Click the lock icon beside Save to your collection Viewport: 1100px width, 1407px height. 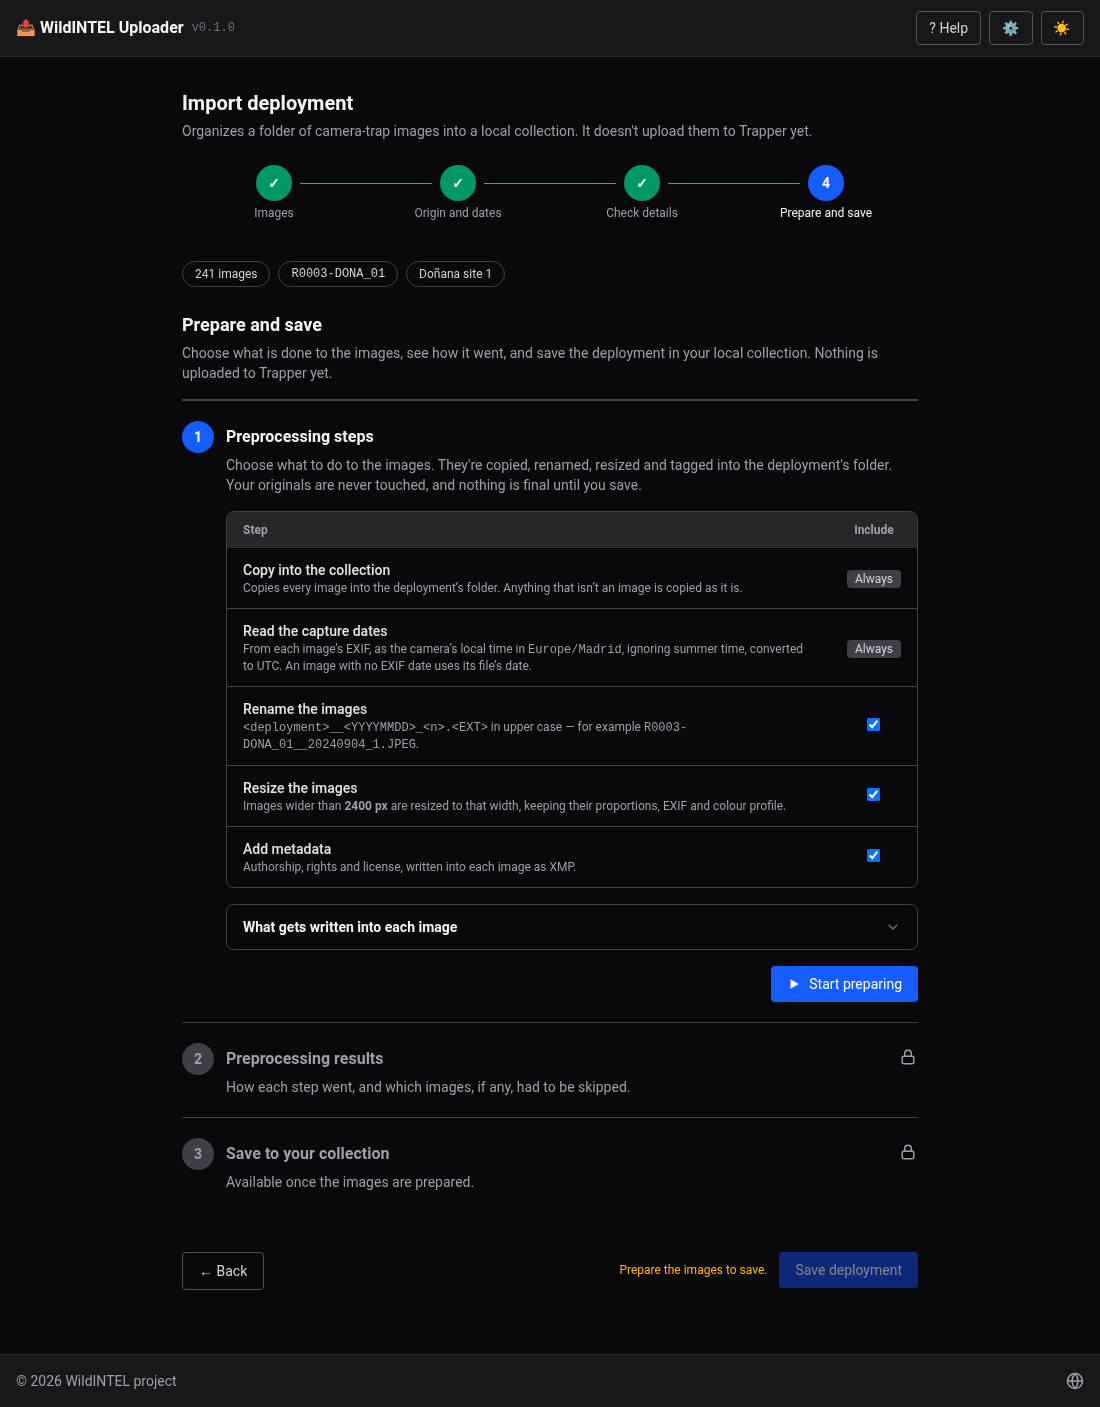coord(908,1152)
